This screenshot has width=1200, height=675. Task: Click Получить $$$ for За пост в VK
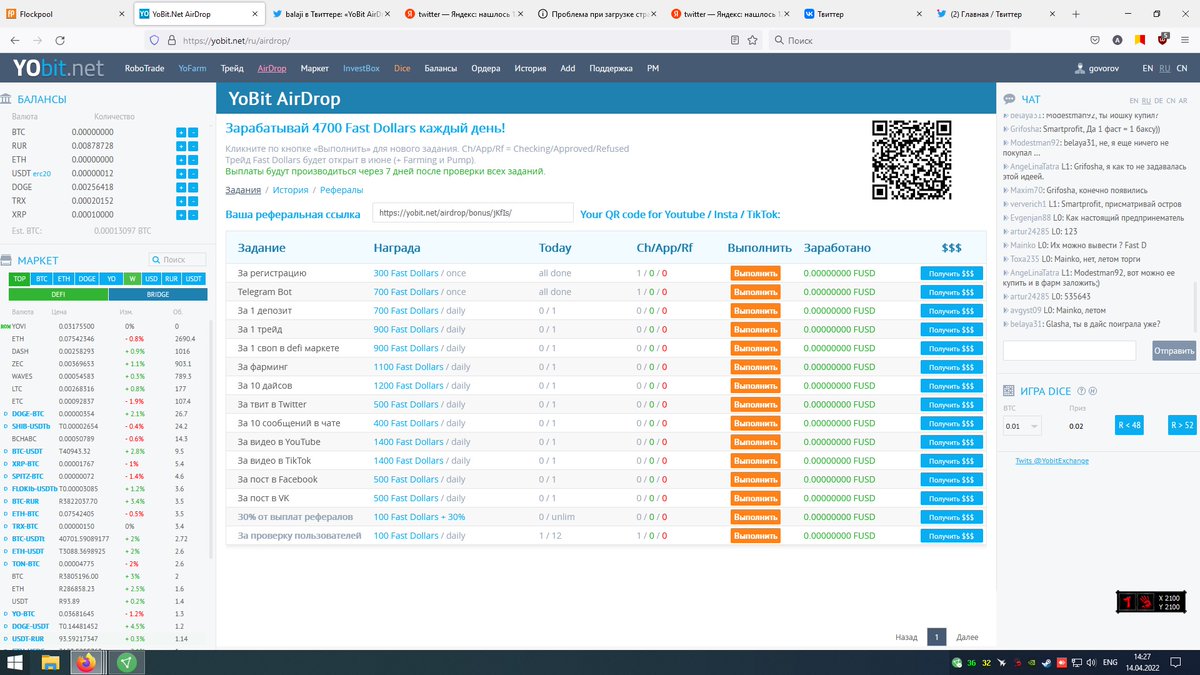coord(951,498)
